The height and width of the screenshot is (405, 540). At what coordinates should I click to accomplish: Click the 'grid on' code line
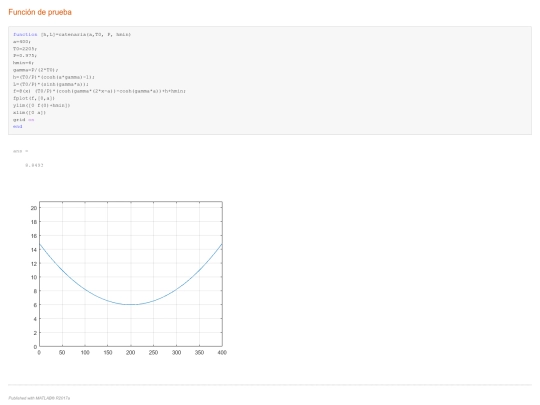24,120
